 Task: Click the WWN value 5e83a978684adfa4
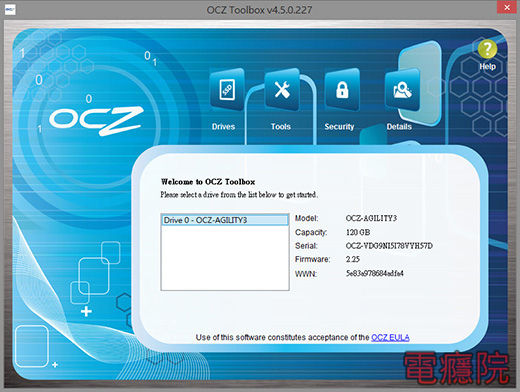(375, 273)
